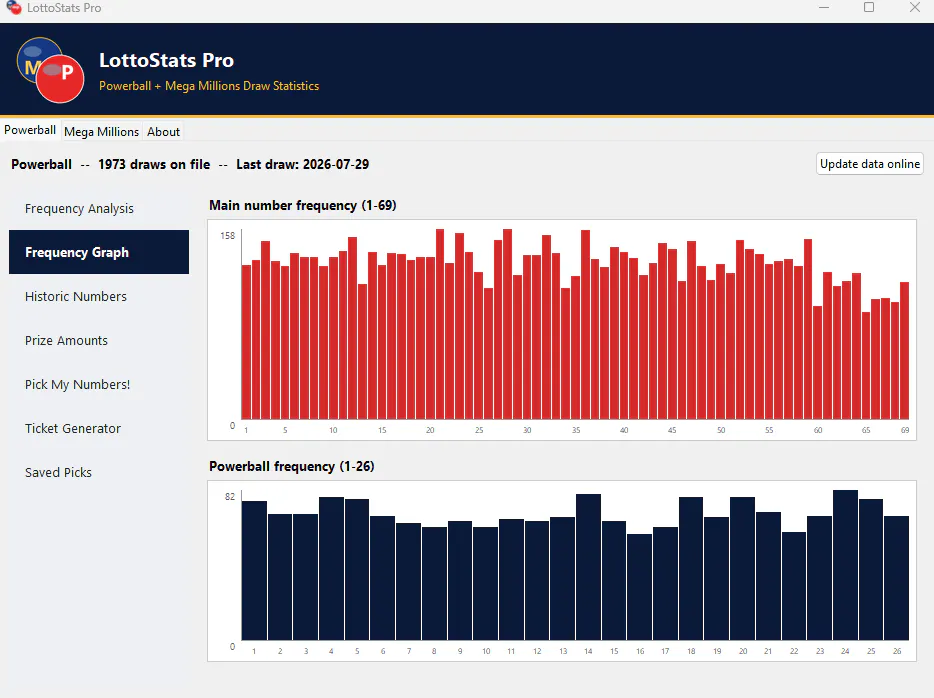Viewport: 934px width, 698px height.
Task: Select the Frequency Graph sidebar item
Action: coord(99,252)
